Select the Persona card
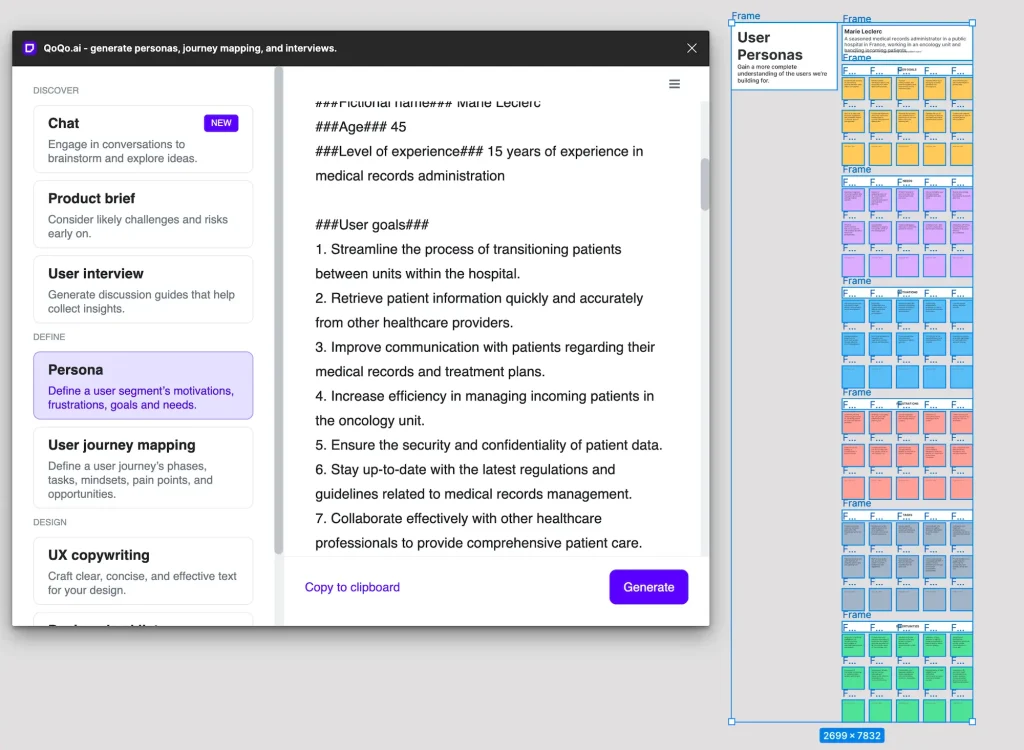This screenshot has width=1024, height=750. (143, 385)
